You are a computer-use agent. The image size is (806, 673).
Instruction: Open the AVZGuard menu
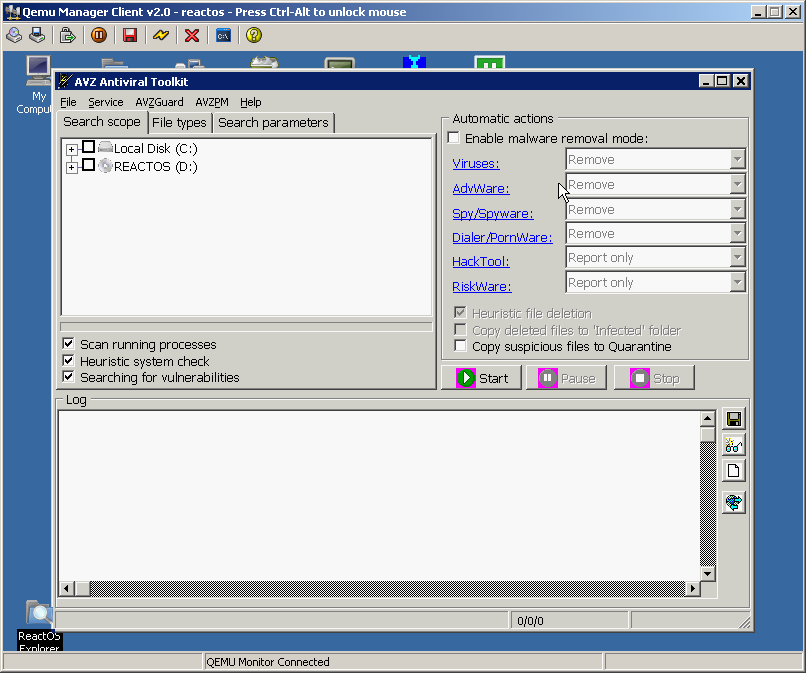[x=160, y=102]
